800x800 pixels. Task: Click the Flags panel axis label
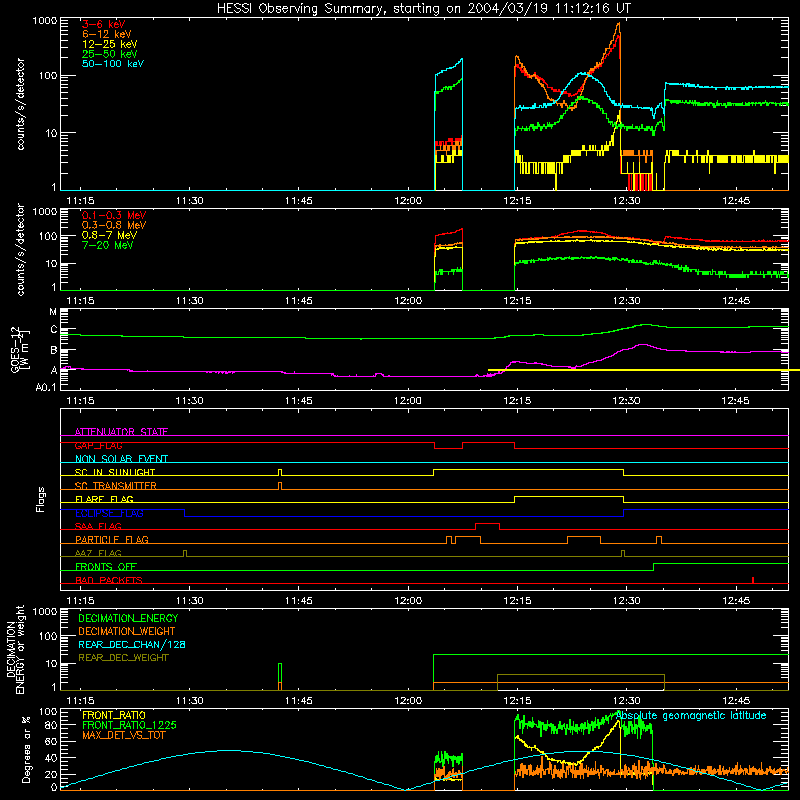(40, 499)
